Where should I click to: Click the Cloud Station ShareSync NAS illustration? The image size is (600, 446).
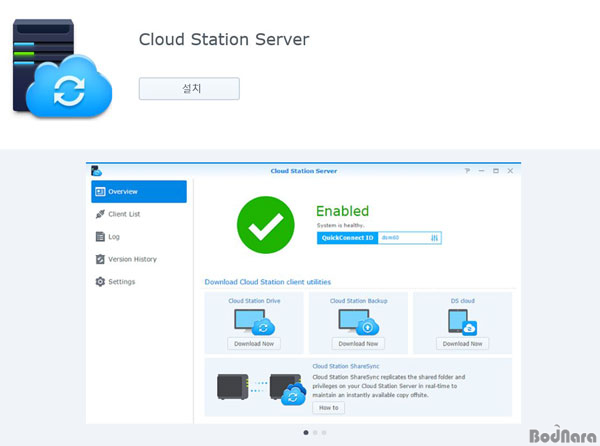(x=262, y=388)
